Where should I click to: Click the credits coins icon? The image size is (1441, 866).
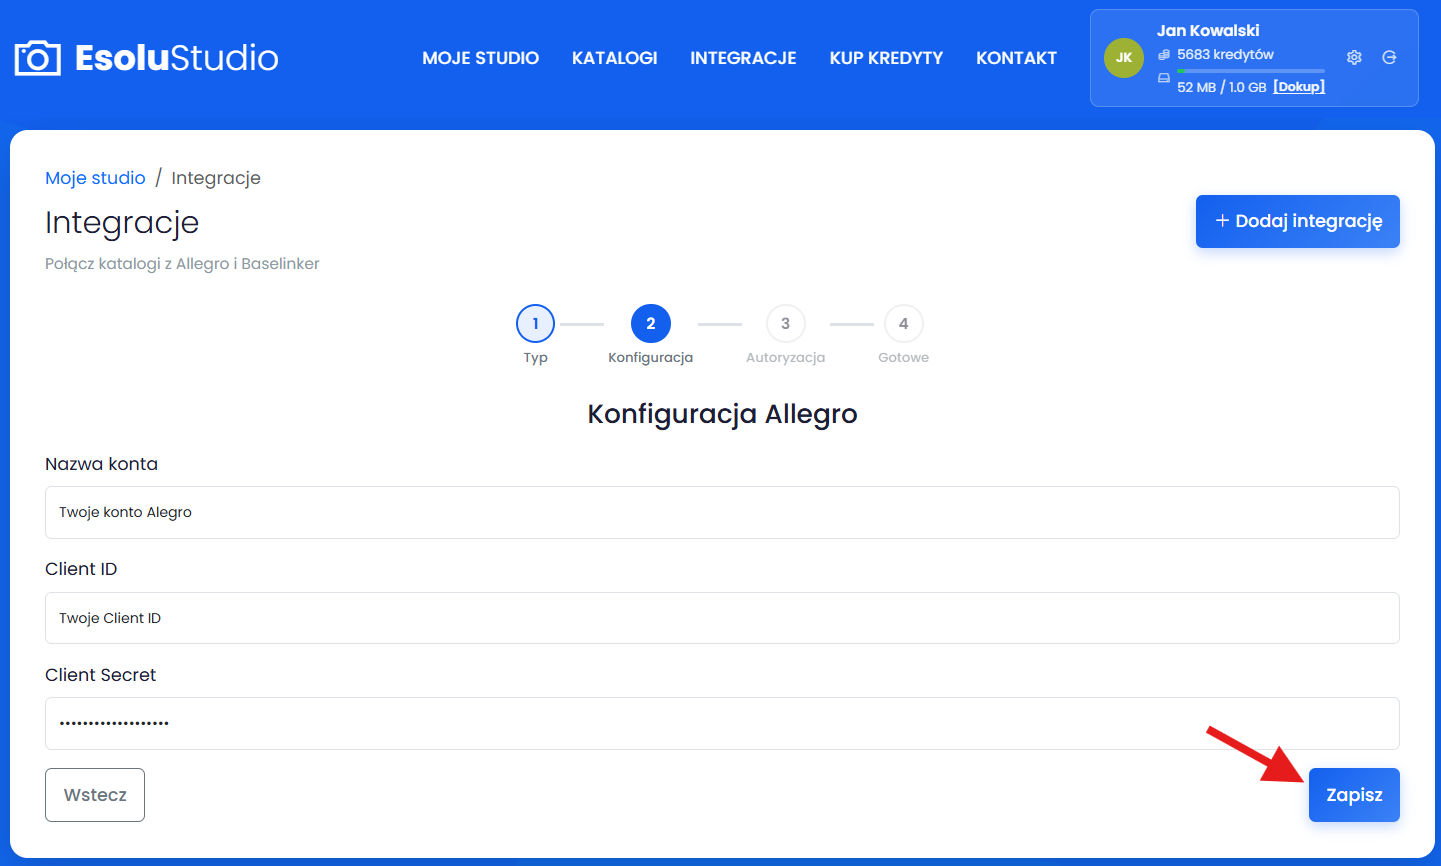(x=1164, y=55)
